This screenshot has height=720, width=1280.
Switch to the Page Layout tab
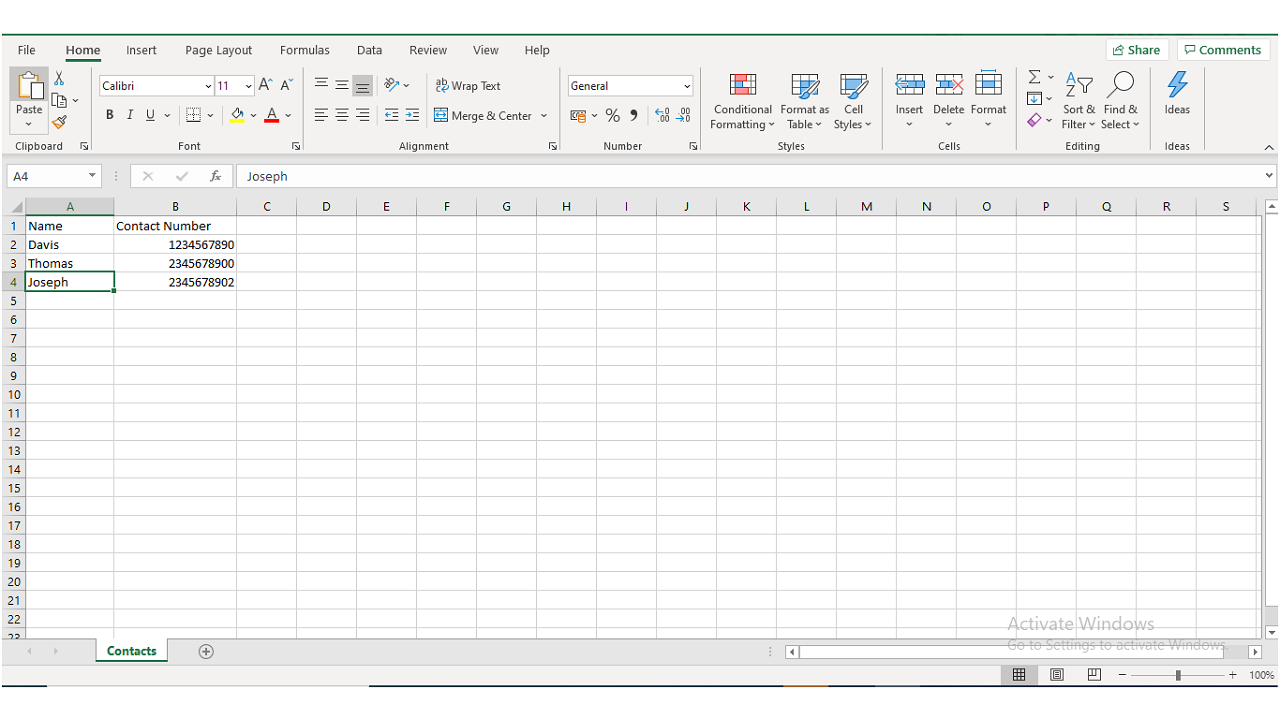click(x=218, y=50)
